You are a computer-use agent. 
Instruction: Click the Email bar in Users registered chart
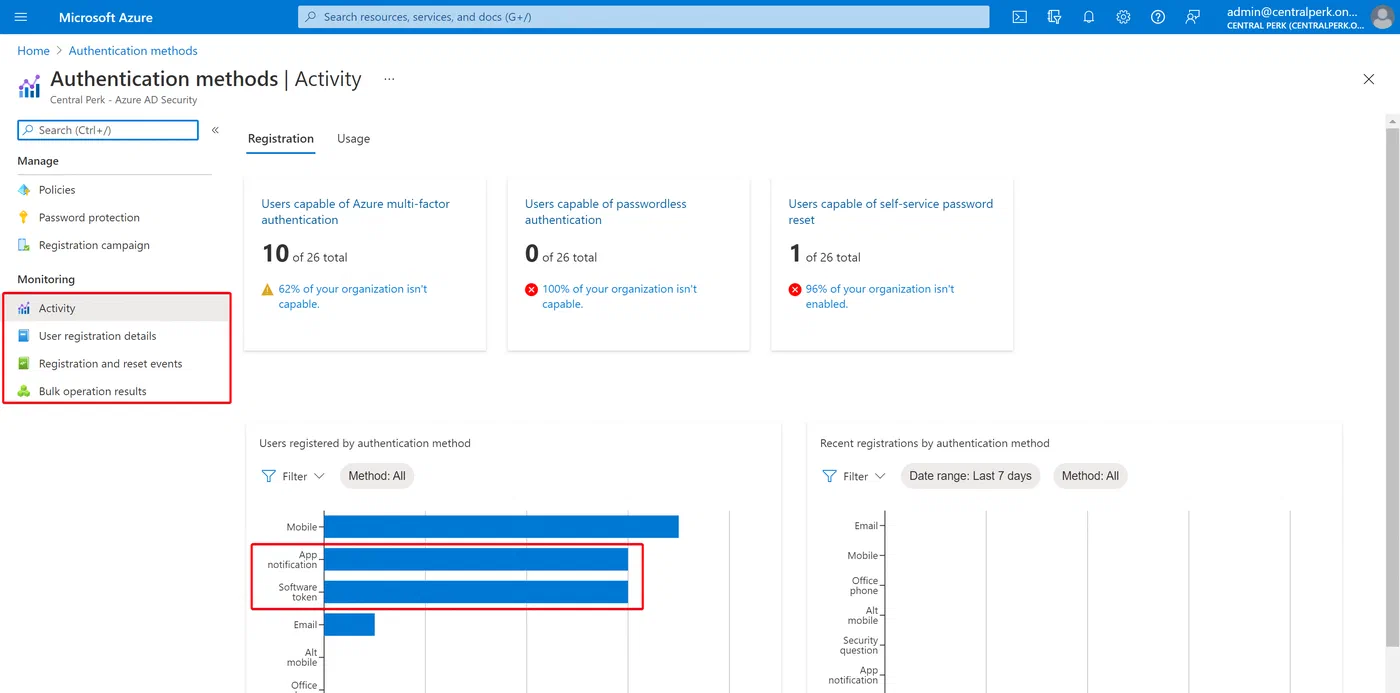pyautogui.click(x=349, y=624)
